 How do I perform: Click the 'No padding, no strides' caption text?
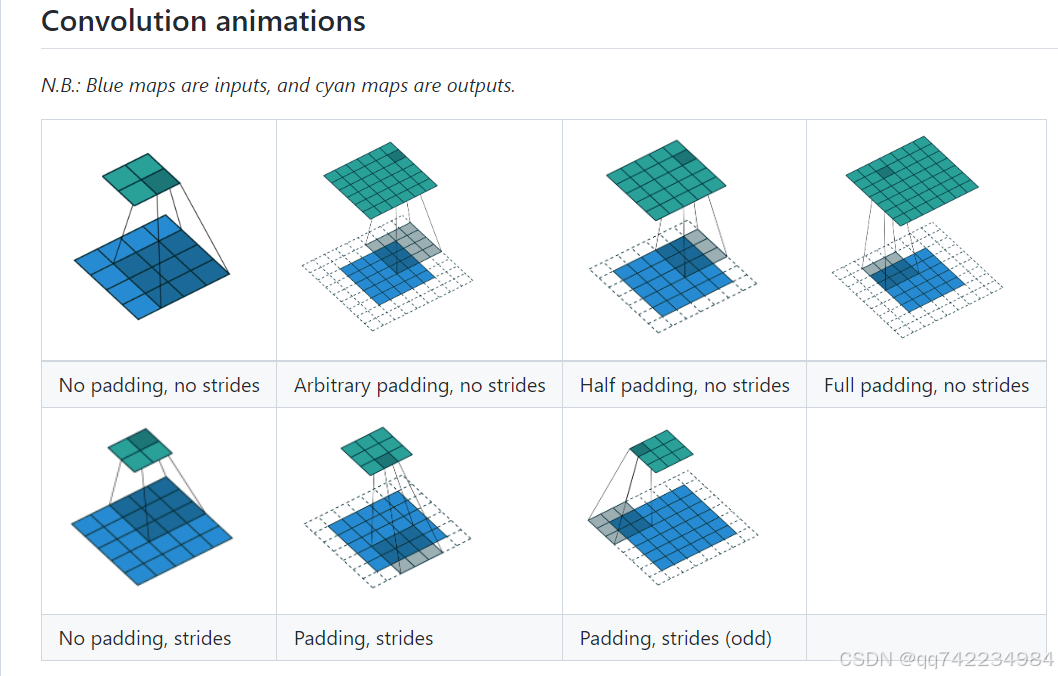tap(159, 385)
